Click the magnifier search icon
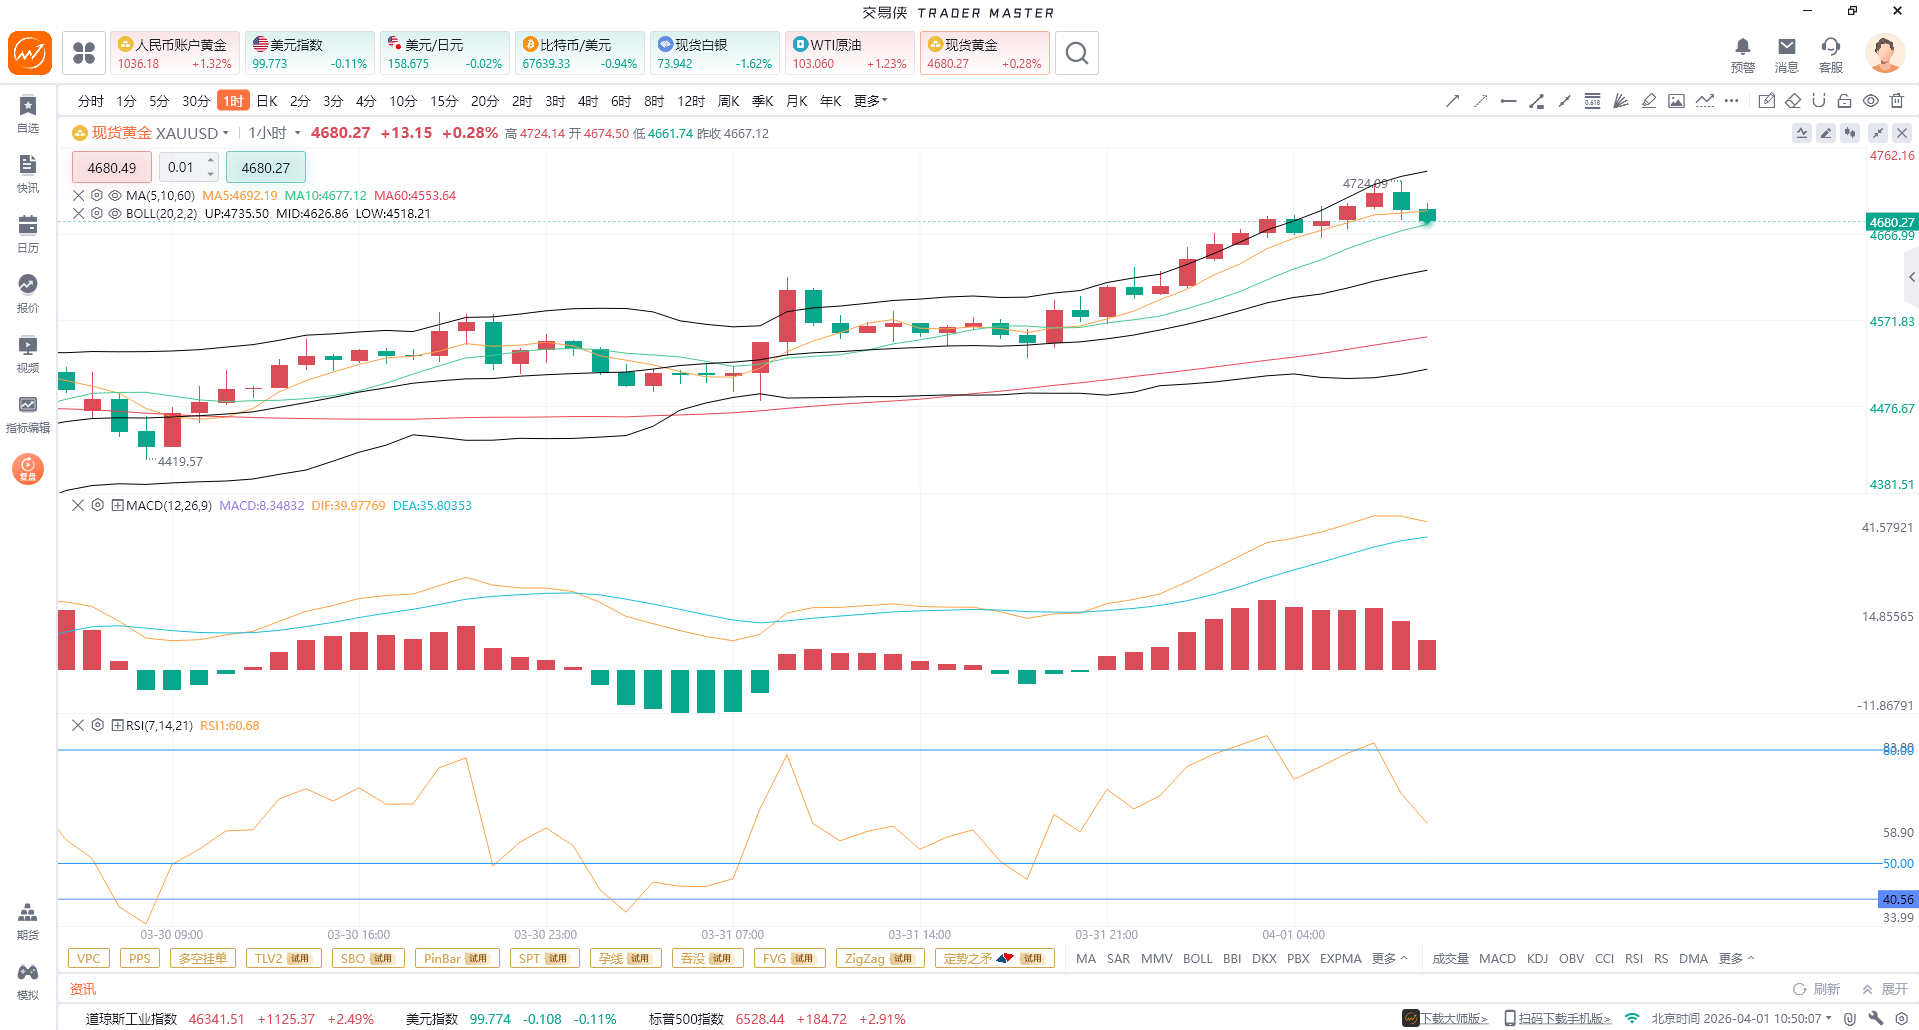This screenshot has height=1030, width=1919. 1077,53
